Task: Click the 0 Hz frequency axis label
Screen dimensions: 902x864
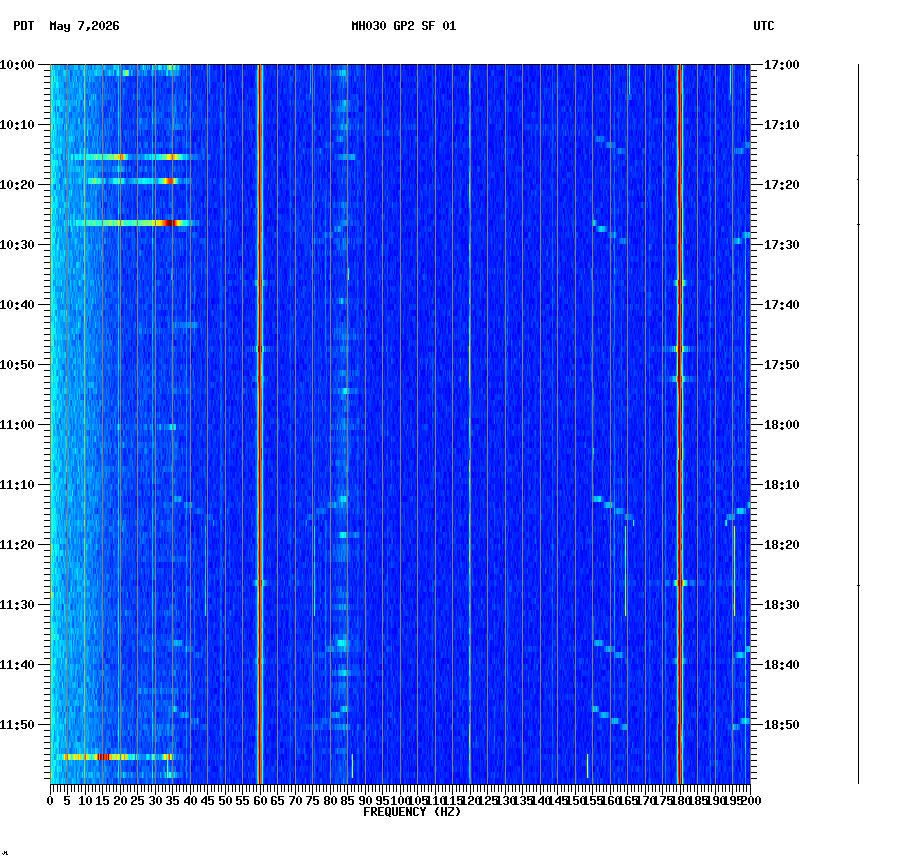Action: (51, 801)
